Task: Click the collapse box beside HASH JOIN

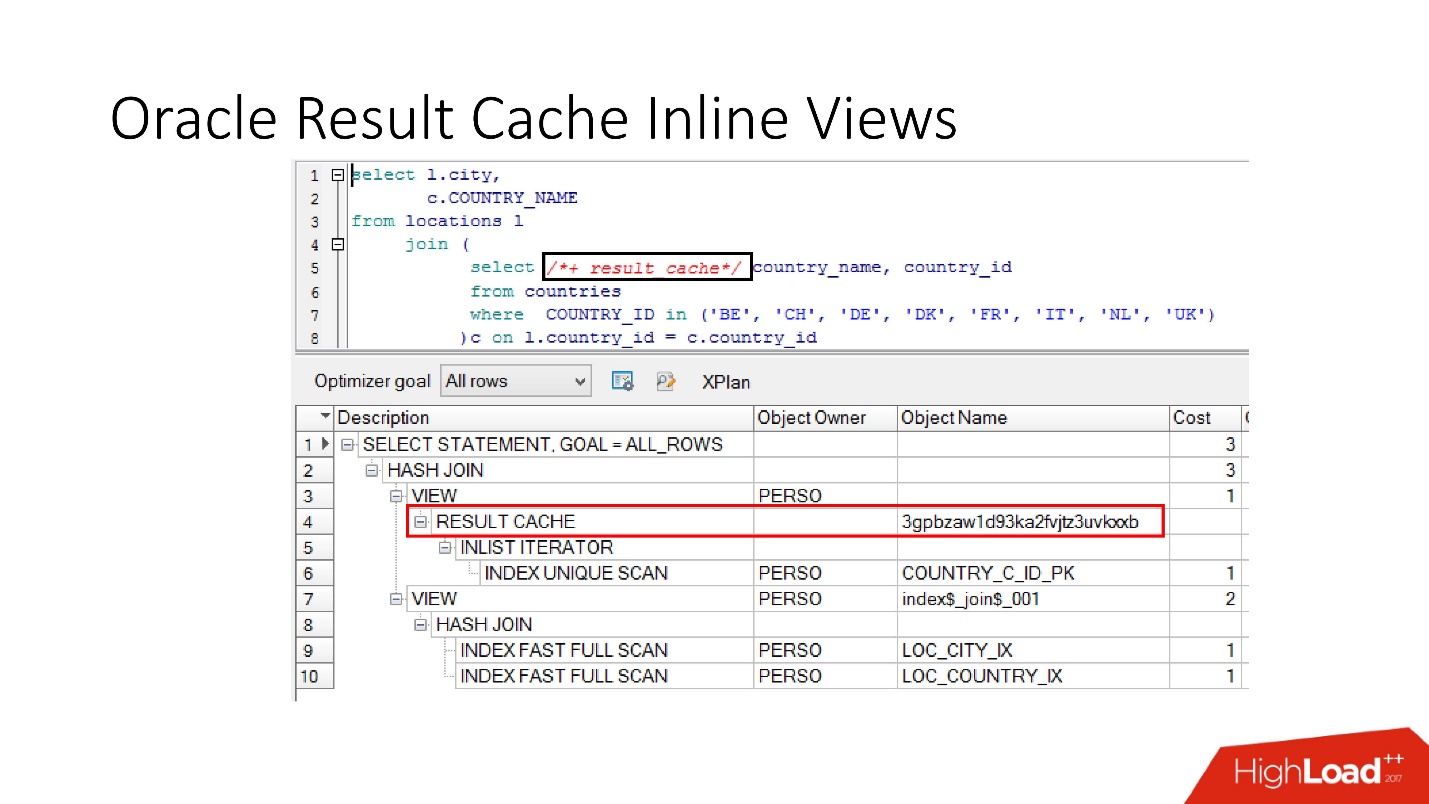Action: coord(371,470)
